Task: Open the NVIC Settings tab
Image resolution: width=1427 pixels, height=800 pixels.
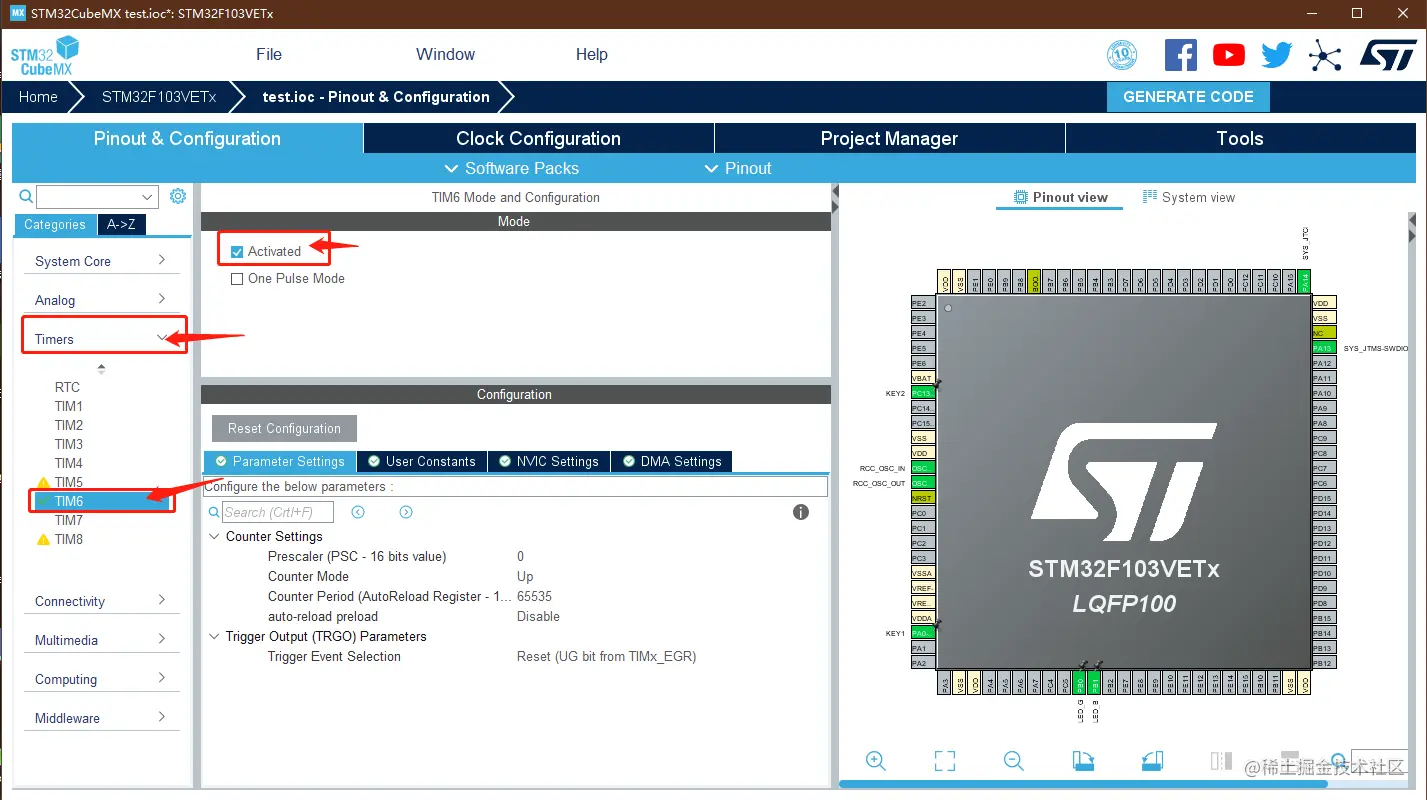Action: (x=548, y=461)
